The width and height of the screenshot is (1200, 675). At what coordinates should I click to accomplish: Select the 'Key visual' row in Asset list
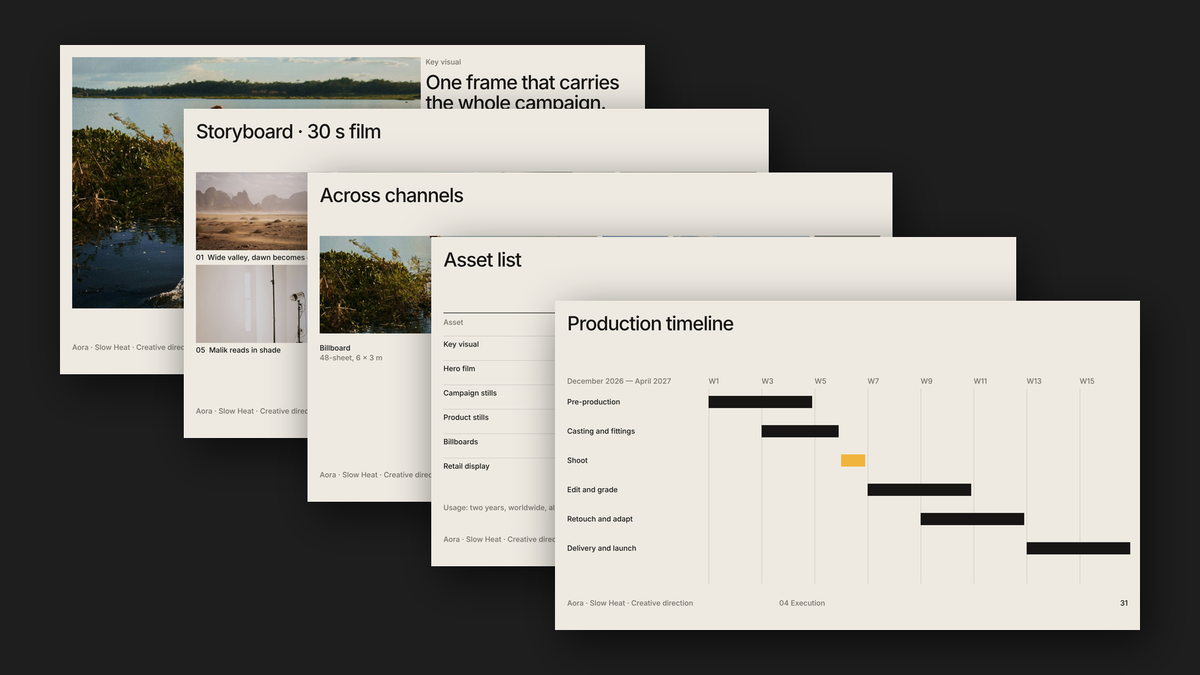499,344
